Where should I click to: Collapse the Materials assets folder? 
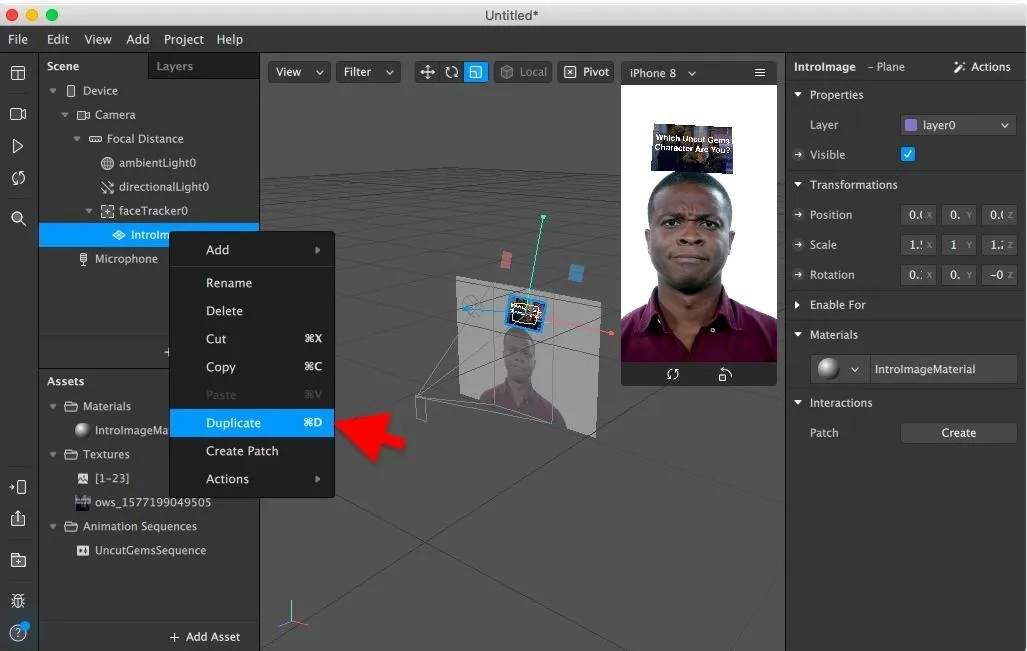[53, 406]
